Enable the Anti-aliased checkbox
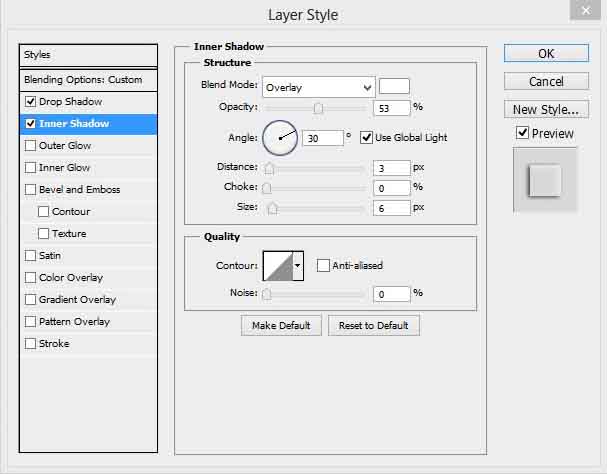 coord(323,266)
